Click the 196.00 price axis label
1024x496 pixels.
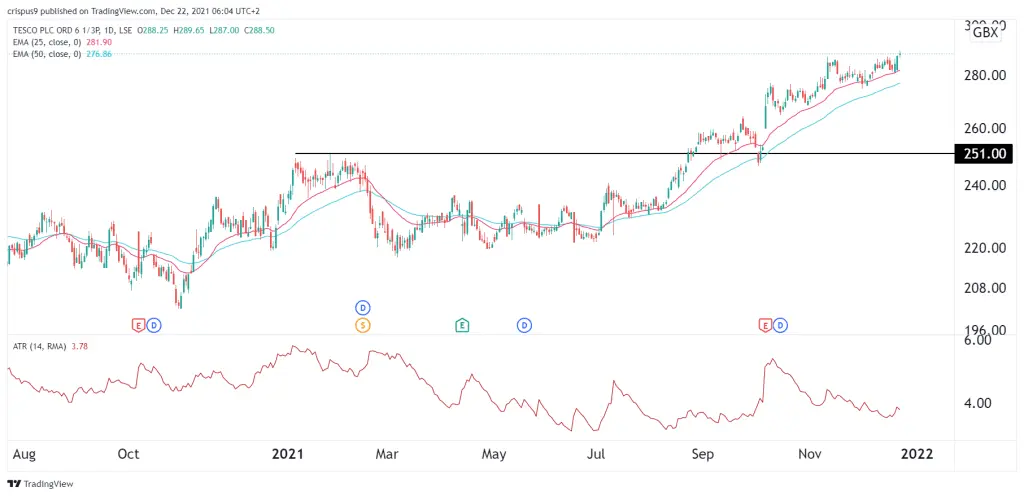point(986,330)
